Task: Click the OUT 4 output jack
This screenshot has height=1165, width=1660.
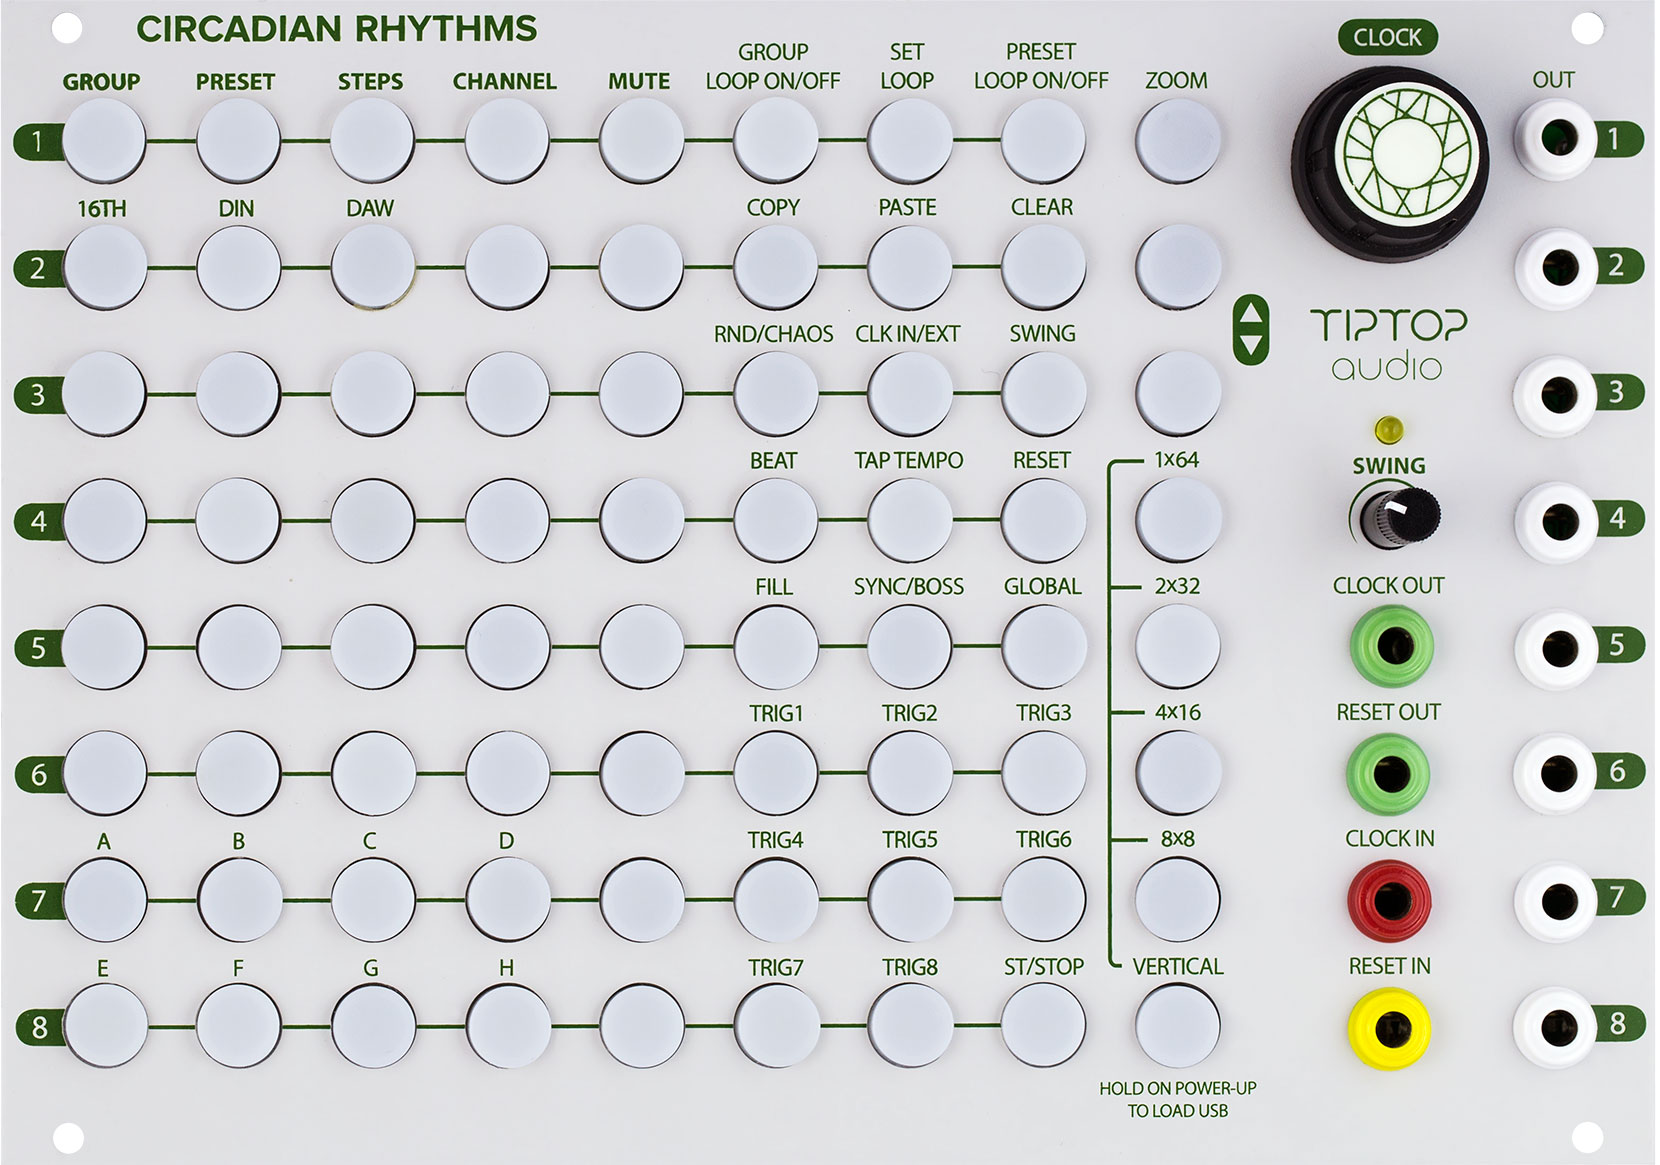Action: 1555,520
